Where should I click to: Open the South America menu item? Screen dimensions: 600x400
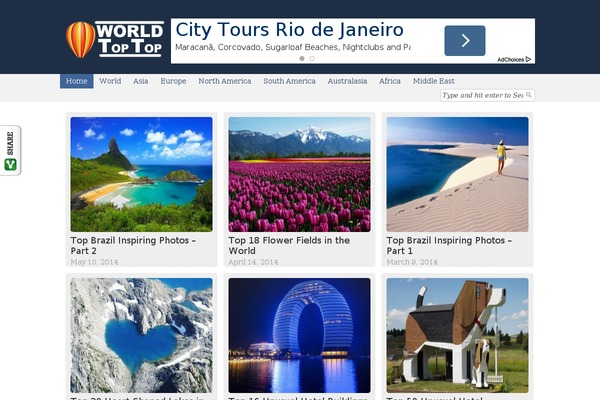(289, 81)
